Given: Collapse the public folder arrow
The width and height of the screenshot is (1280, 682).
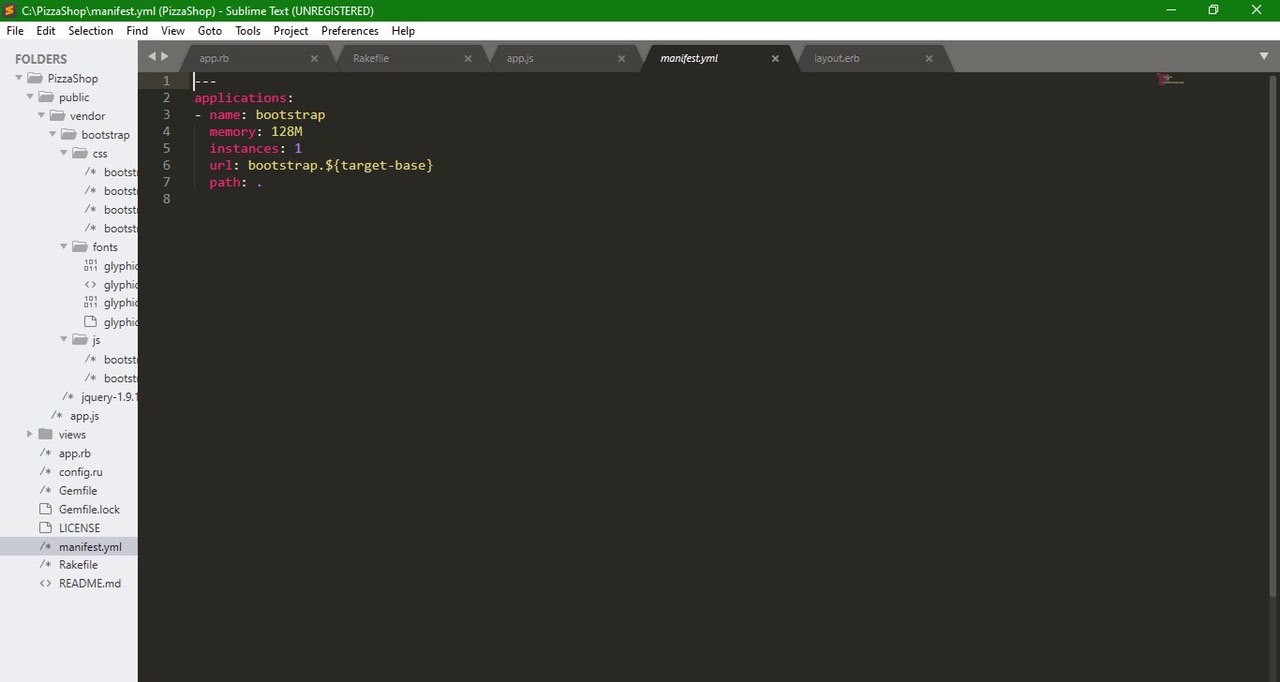Looking at the screenshot, I should (30, 97).
